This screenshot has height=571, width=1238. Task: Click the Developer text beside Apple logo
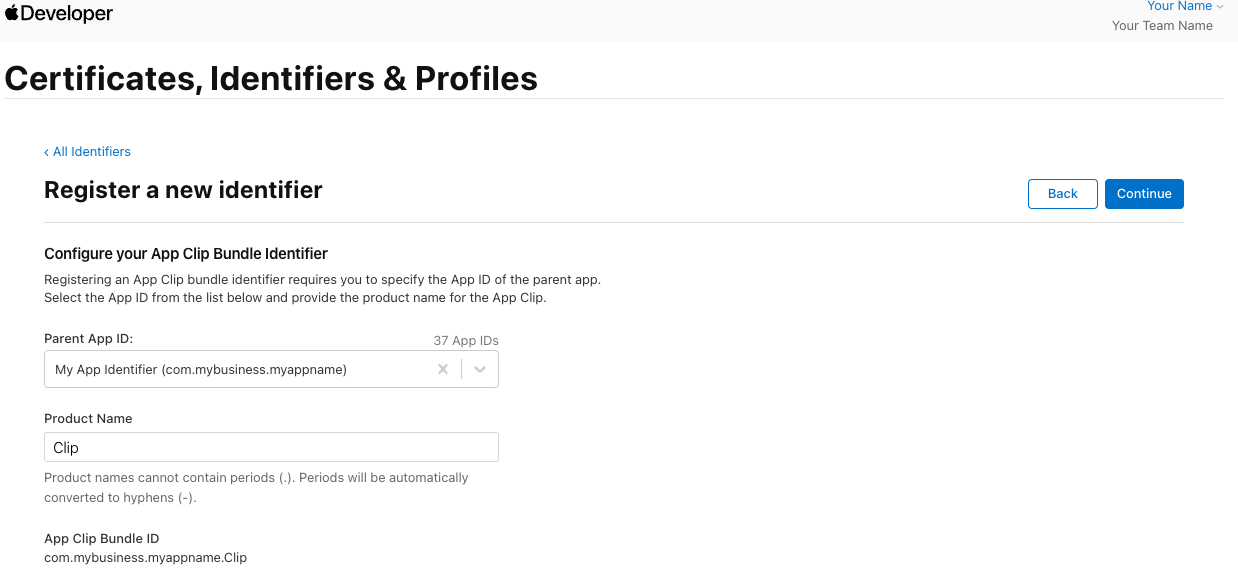coord(67,14)
